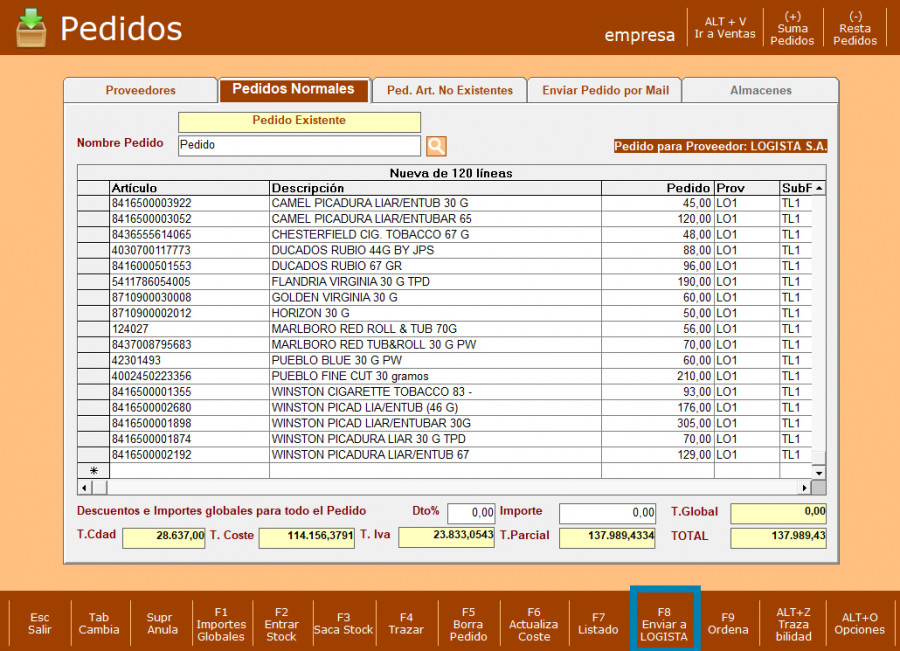Viewport: 900px width, 651px height.
Task: Go to Ventas with ALT+V button
Action: tap(725, 28)
